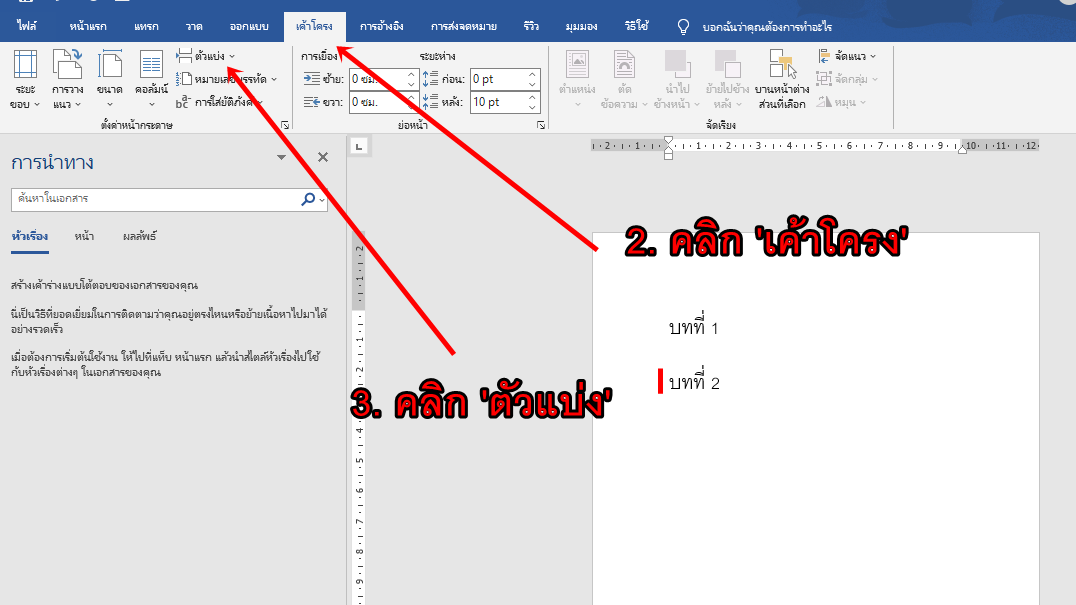
Task: Switch to the วิธีใช้ (Help) tab
Action: coord(637,27)
